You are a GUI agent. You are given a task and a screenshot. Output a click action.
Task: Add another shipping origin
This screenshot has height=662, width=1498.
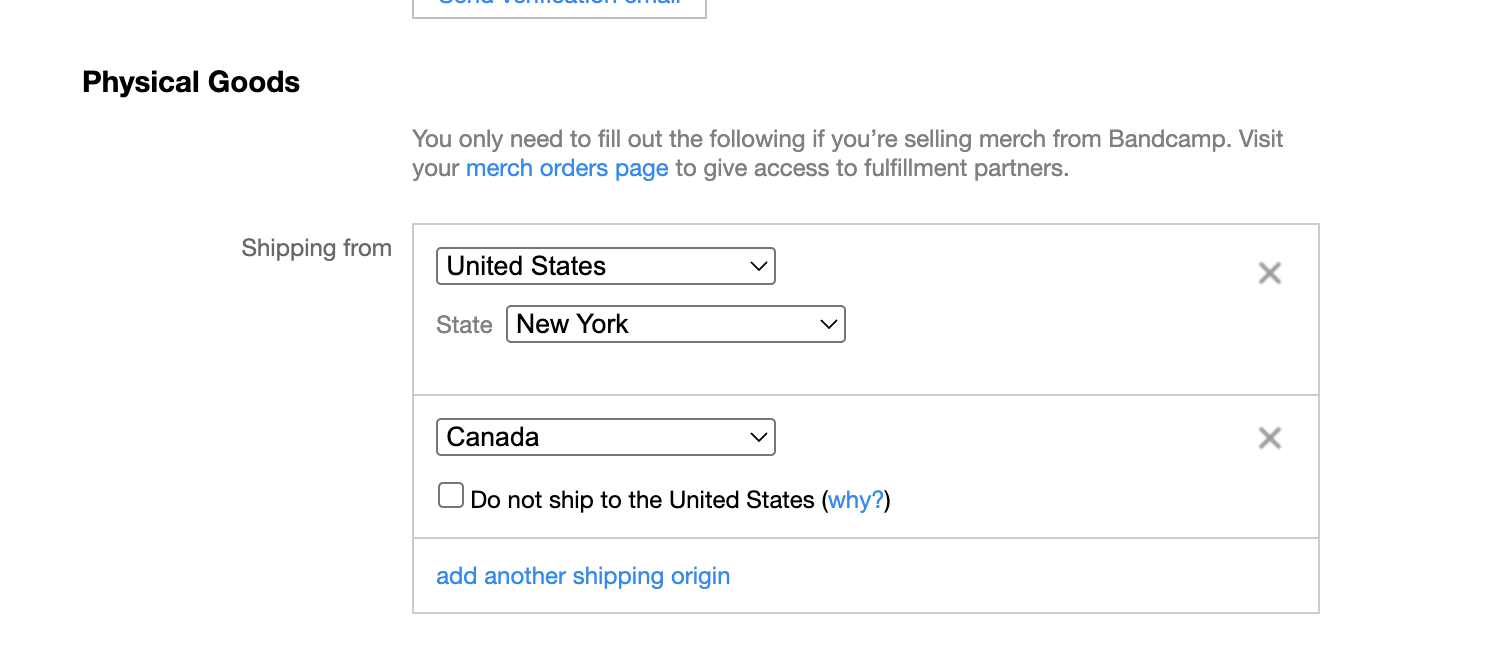tap(583, 576)
